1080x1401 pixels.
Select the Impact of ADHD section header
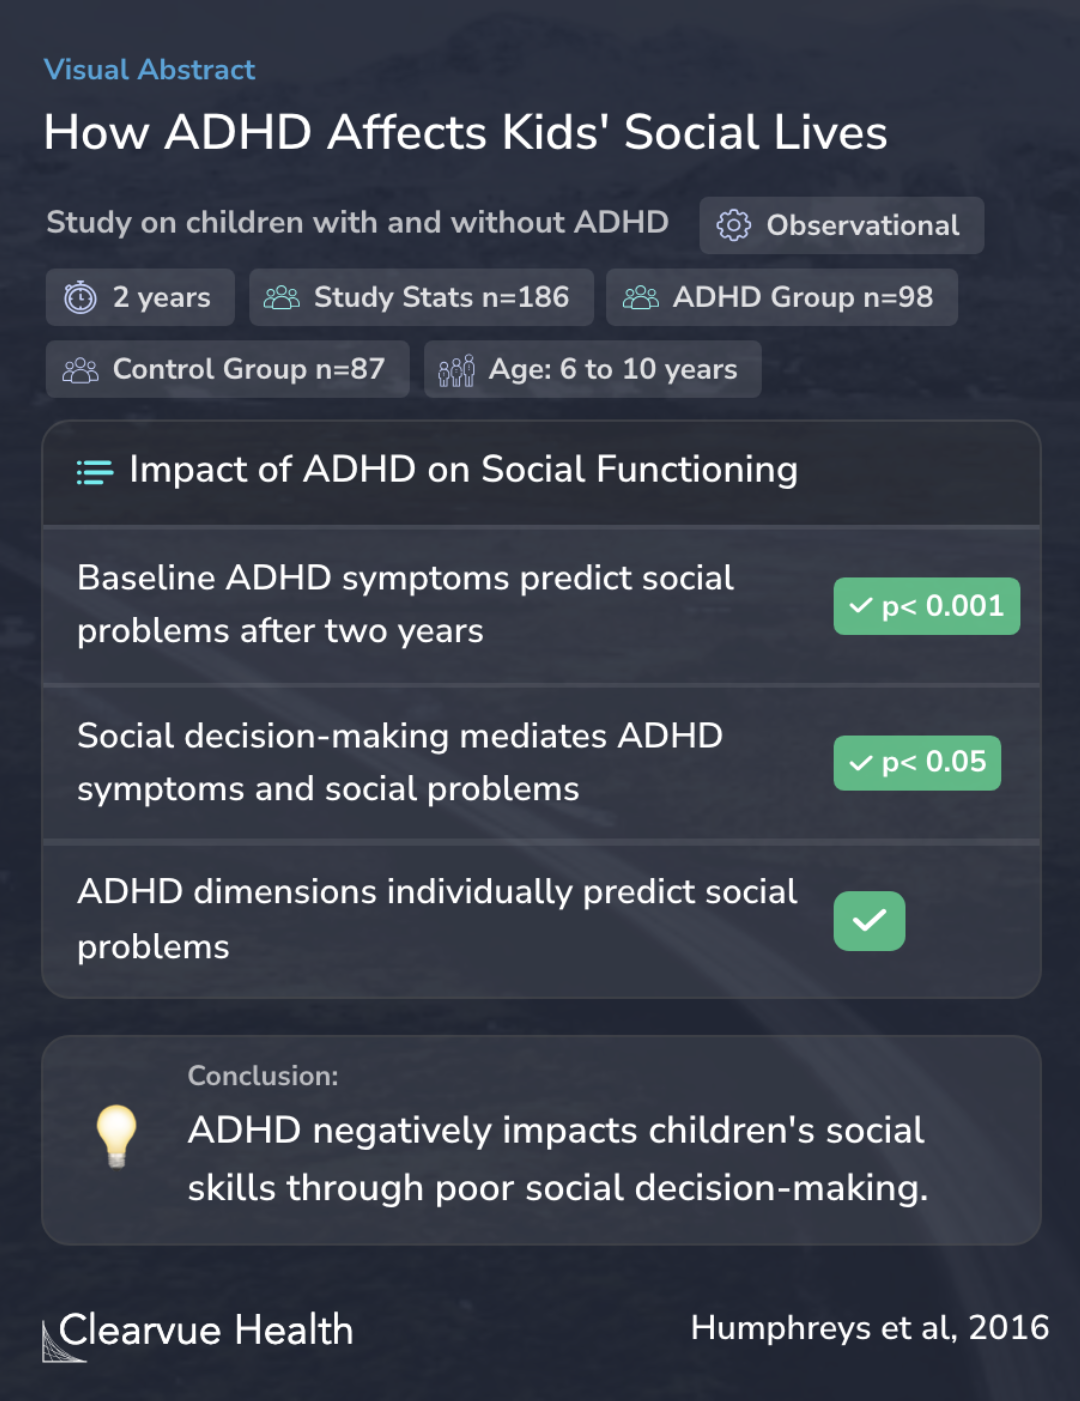541,472
